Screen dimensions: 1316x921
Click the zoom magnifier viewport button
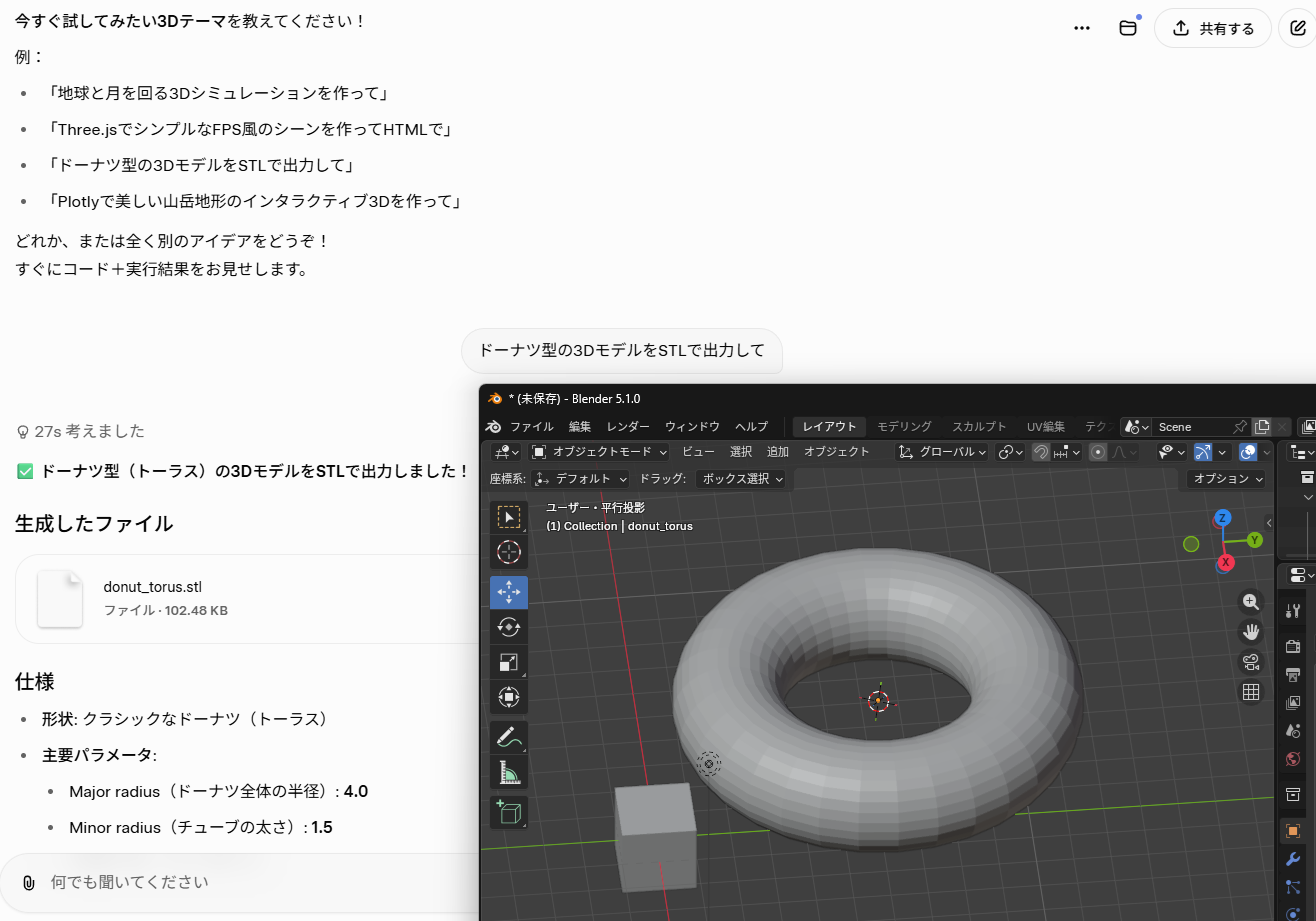pos(1250,601)
